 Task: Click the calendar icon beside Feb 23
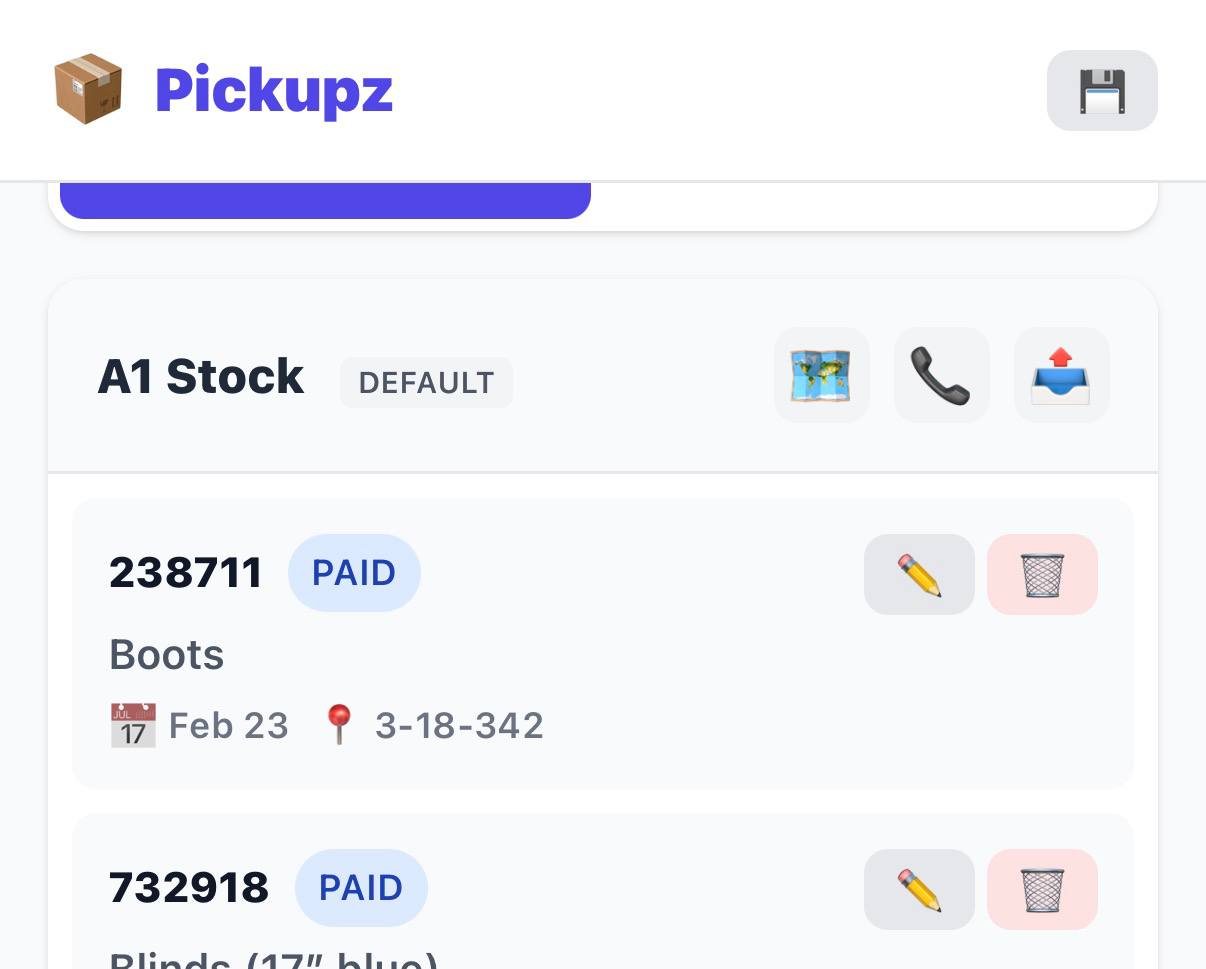pyautogui.click(x=133, y=725)
